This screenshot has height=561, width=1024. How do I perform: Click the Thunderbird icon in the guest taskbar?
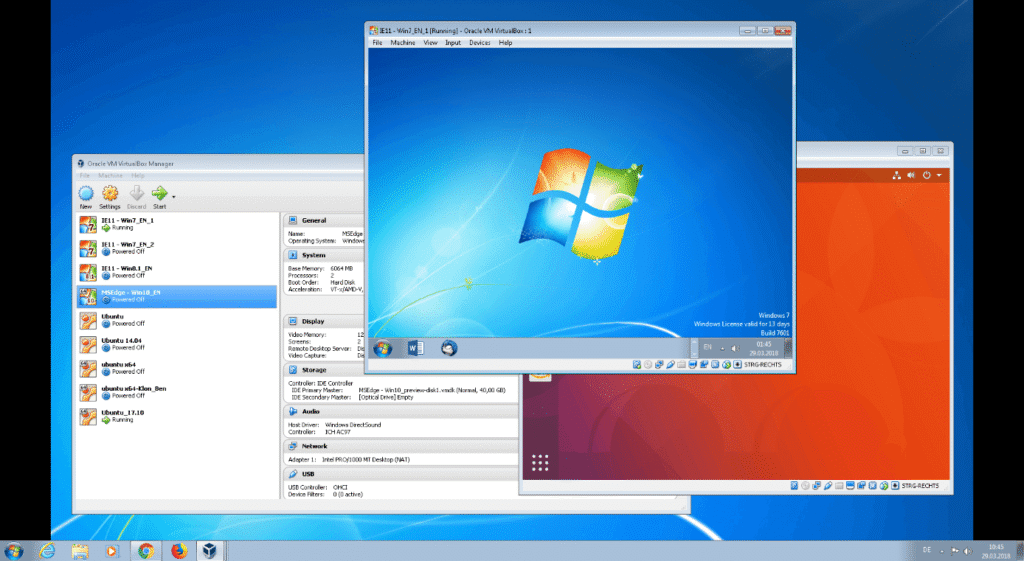[x=449, y=348]
